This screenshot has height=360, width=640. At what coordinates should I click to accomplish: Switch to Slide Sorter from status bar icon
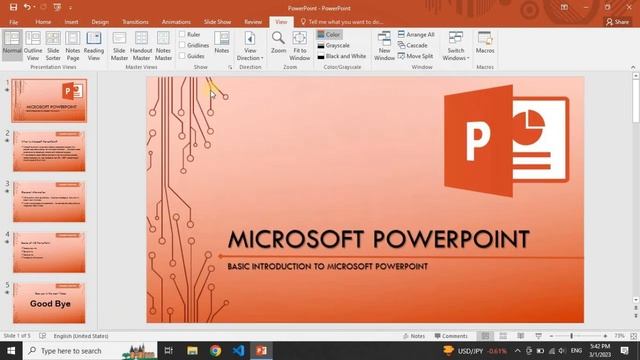pyautogui.click(x=503, y=336)
